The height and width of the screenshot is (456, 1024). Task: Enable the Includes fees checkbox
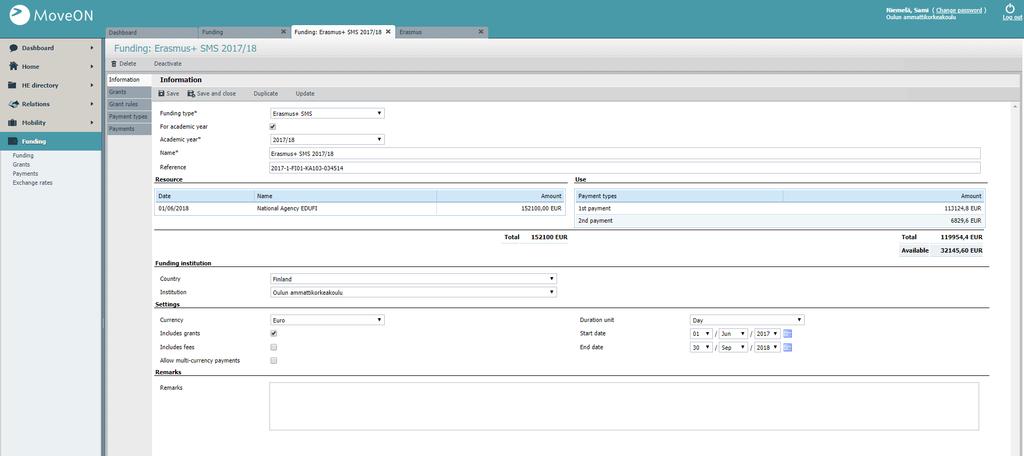273,347
